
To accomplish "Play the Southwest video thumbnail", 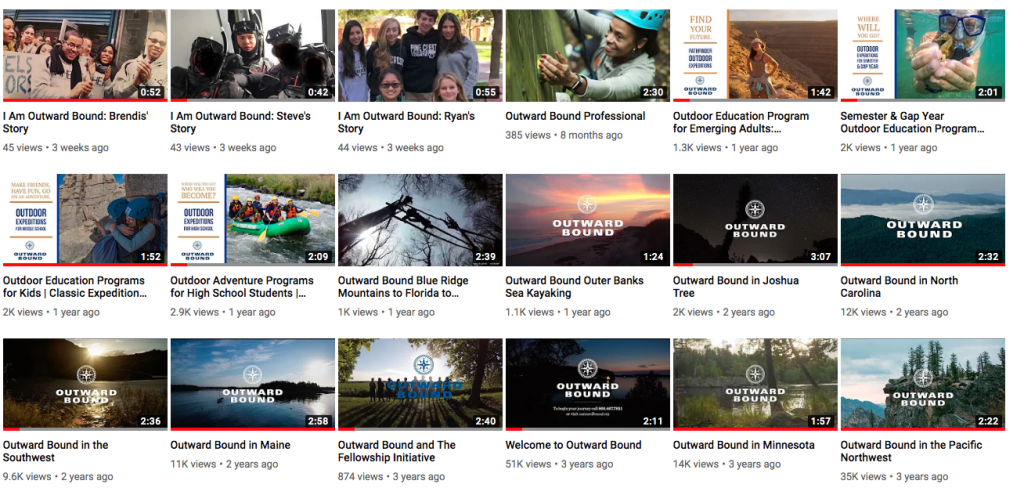I will [85, 384].
